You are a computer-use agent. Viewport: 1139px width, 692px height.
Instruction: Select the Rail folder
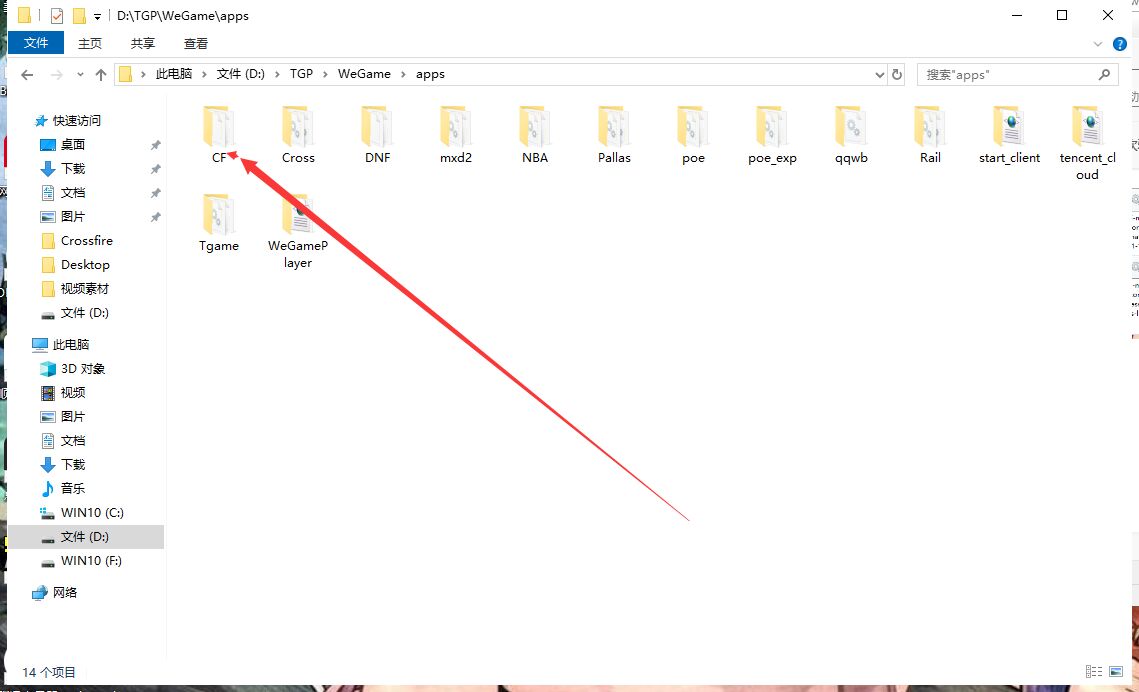[931, 134]
